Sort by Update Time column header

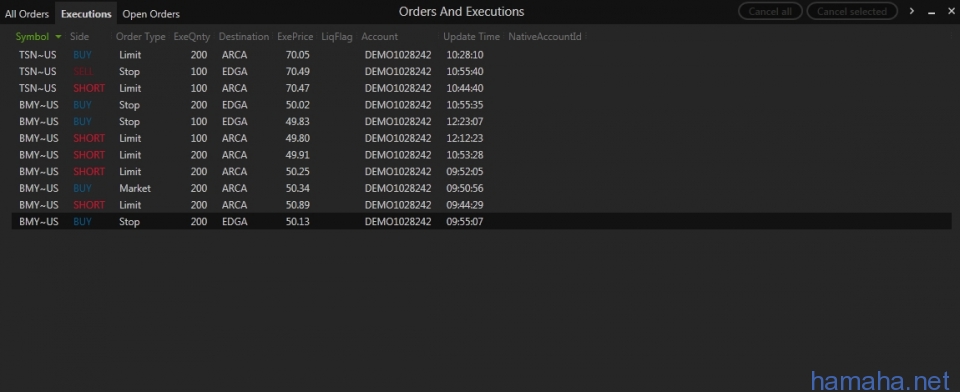471,37
